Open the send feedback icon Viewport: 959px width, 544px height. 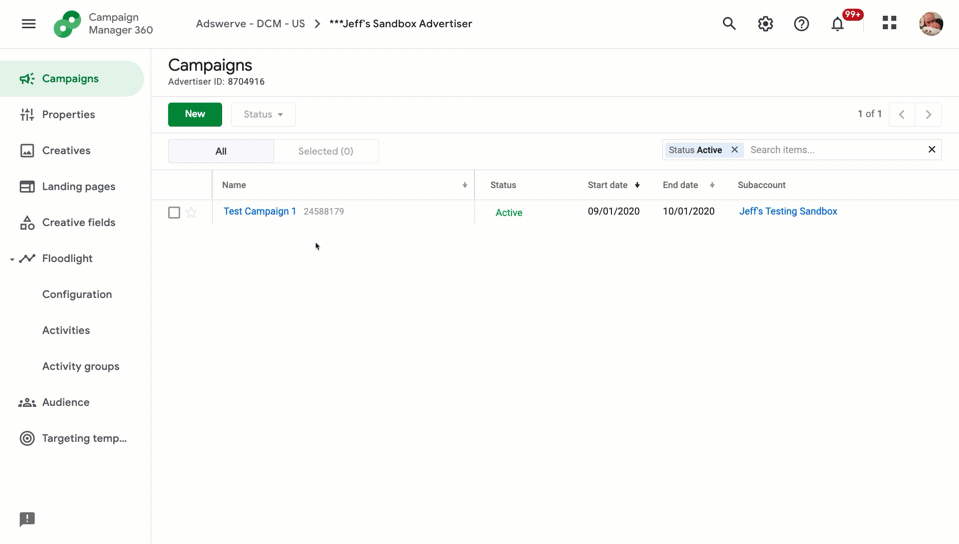[27, 519]
